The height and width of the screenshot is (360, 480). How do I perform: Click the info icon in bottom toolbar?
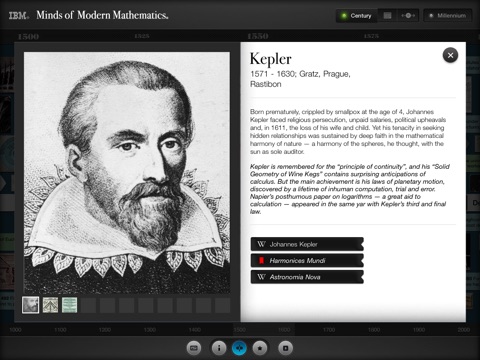[x=219, y=348]
